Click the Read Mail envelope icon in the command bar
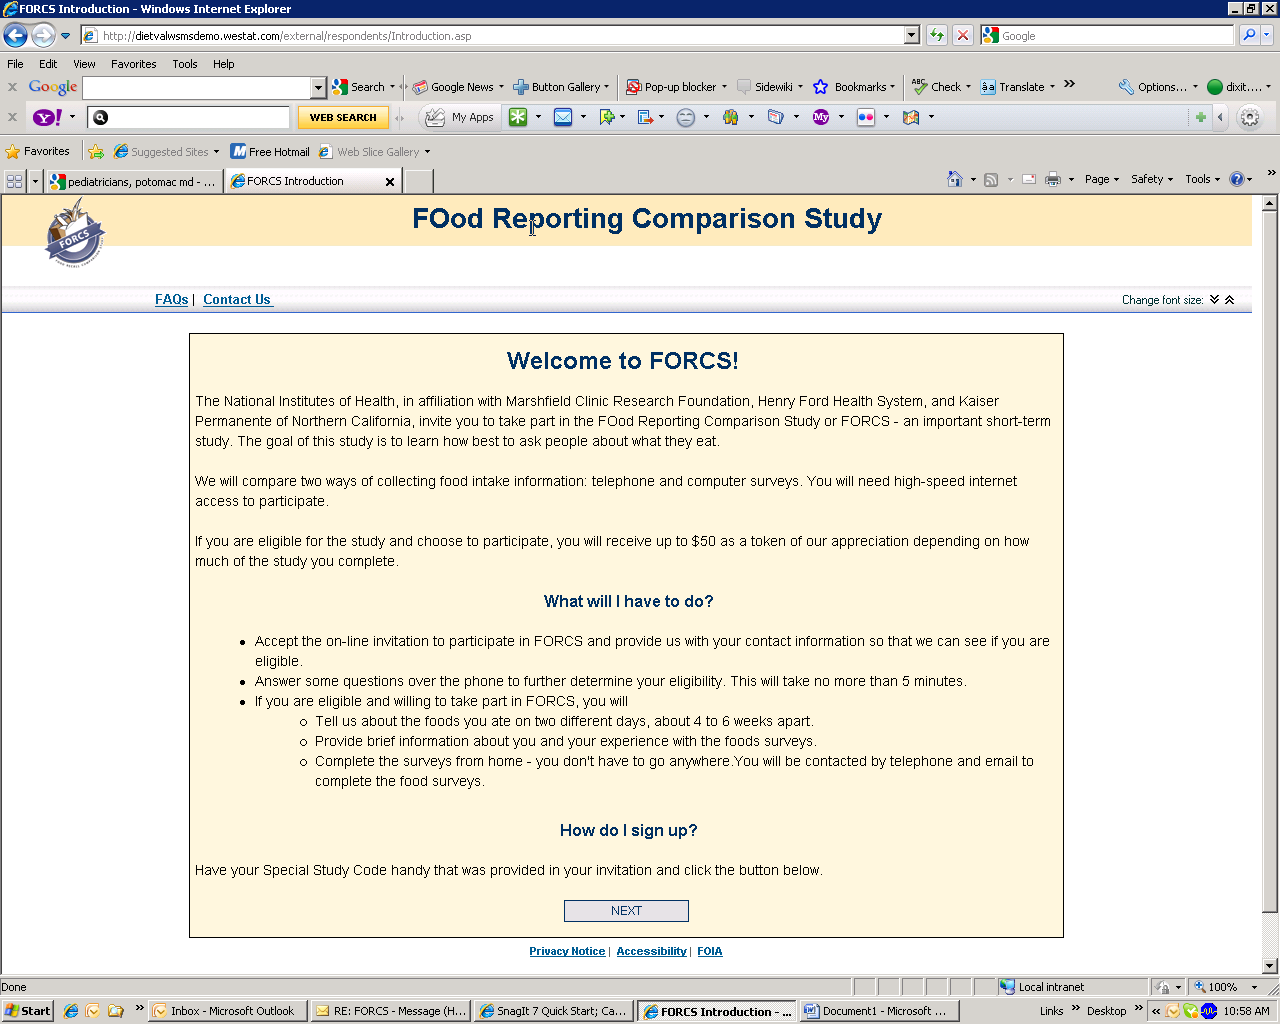 (1028, 180)
